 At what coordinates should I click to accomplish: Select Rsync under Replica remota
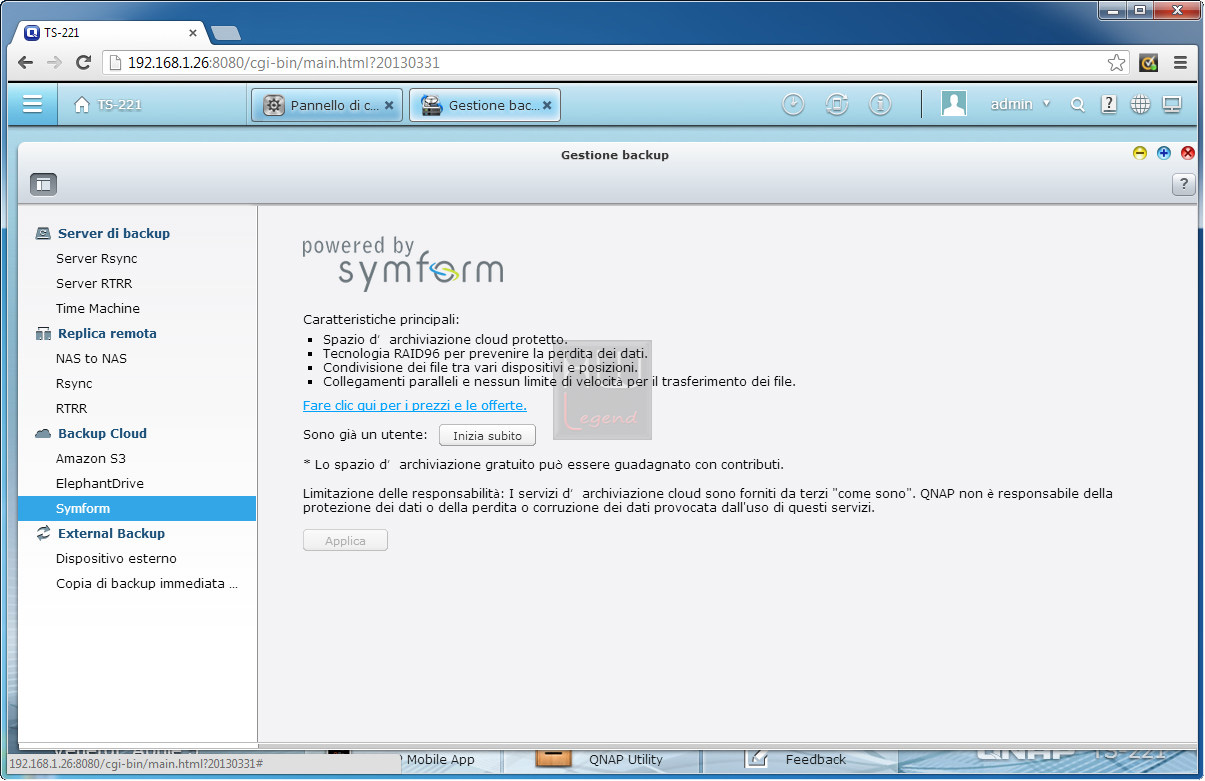click(74, 383)
